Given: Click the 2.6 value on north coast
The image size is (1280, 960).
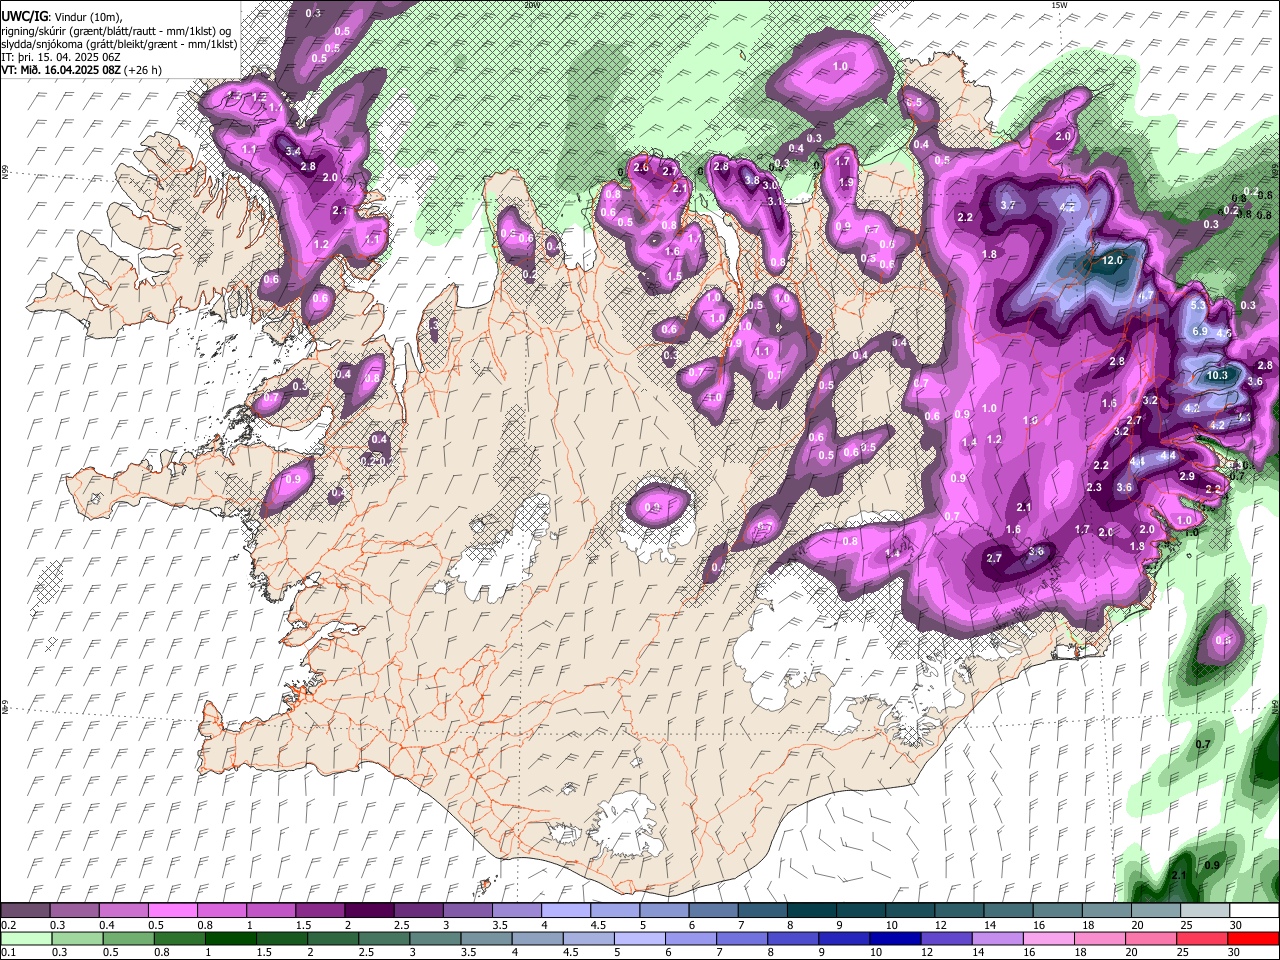Looking at the screenshot, I should tap(641, 168).
